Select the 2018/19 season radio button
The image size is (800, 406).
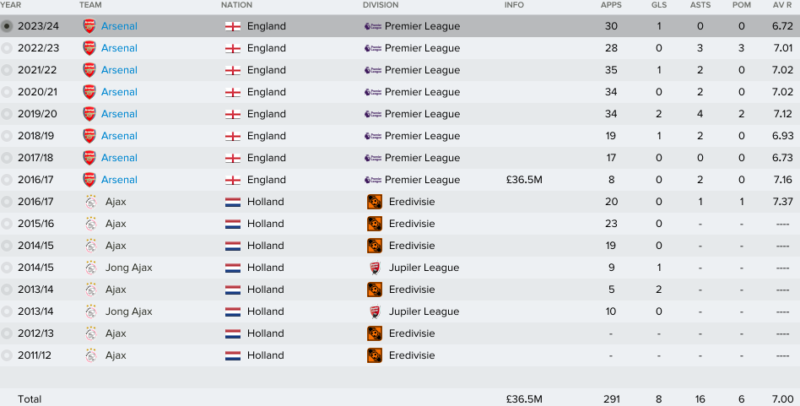[7, 136]
